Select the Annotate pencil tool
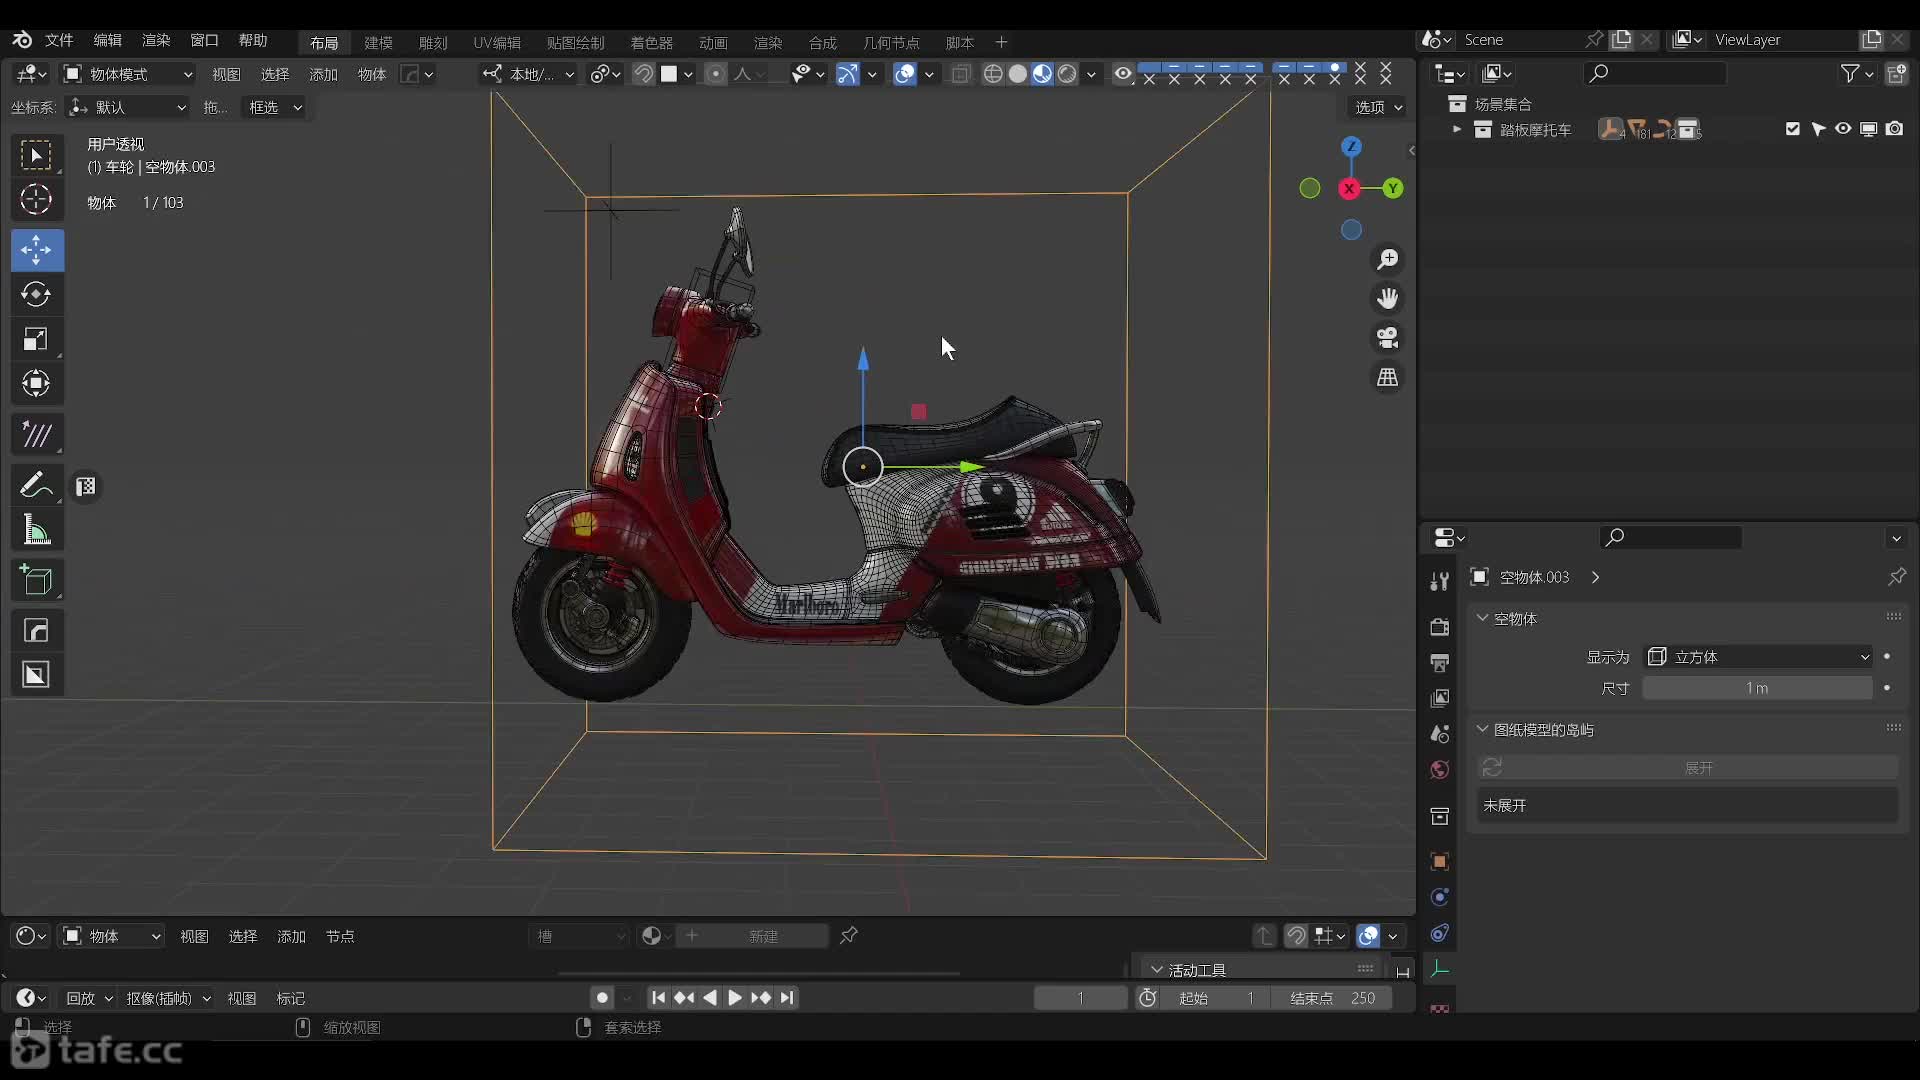This screenshot has width=1920, height=1080. coord(37,486)
